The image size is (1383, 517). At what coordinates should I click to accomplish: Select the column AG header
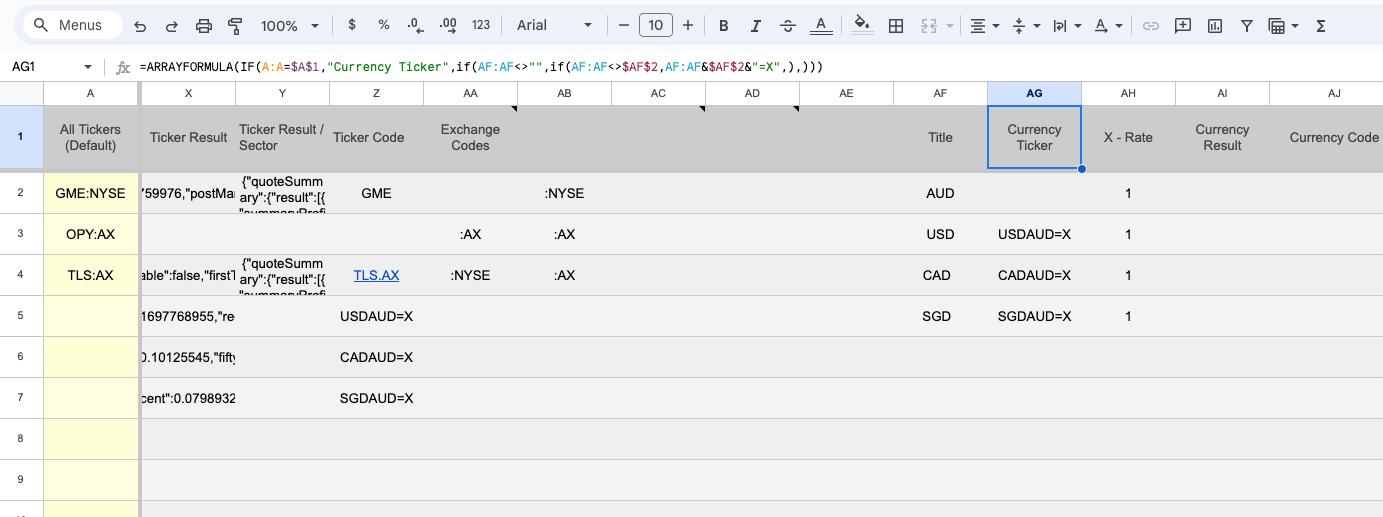[x=1034, y=93]
